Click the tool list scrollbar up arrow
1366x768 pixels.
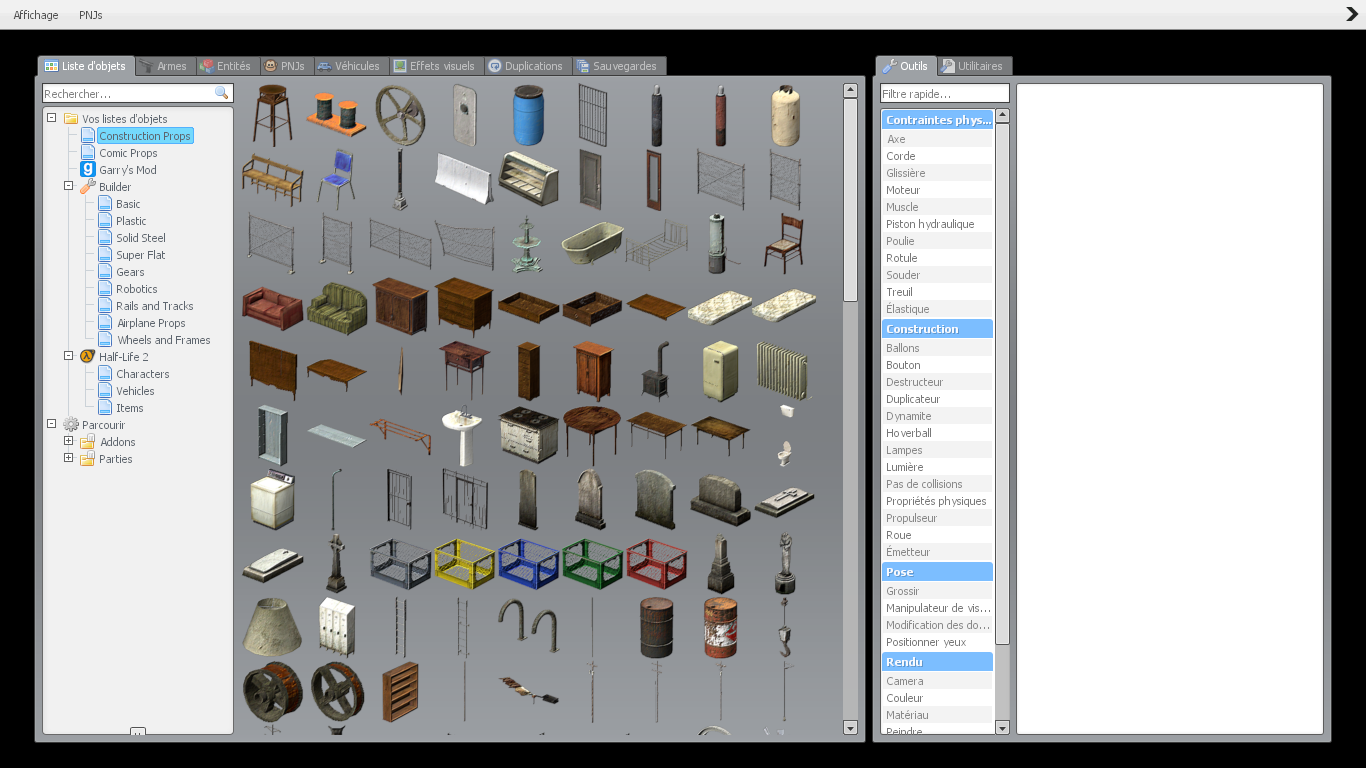click(1002, 116)
